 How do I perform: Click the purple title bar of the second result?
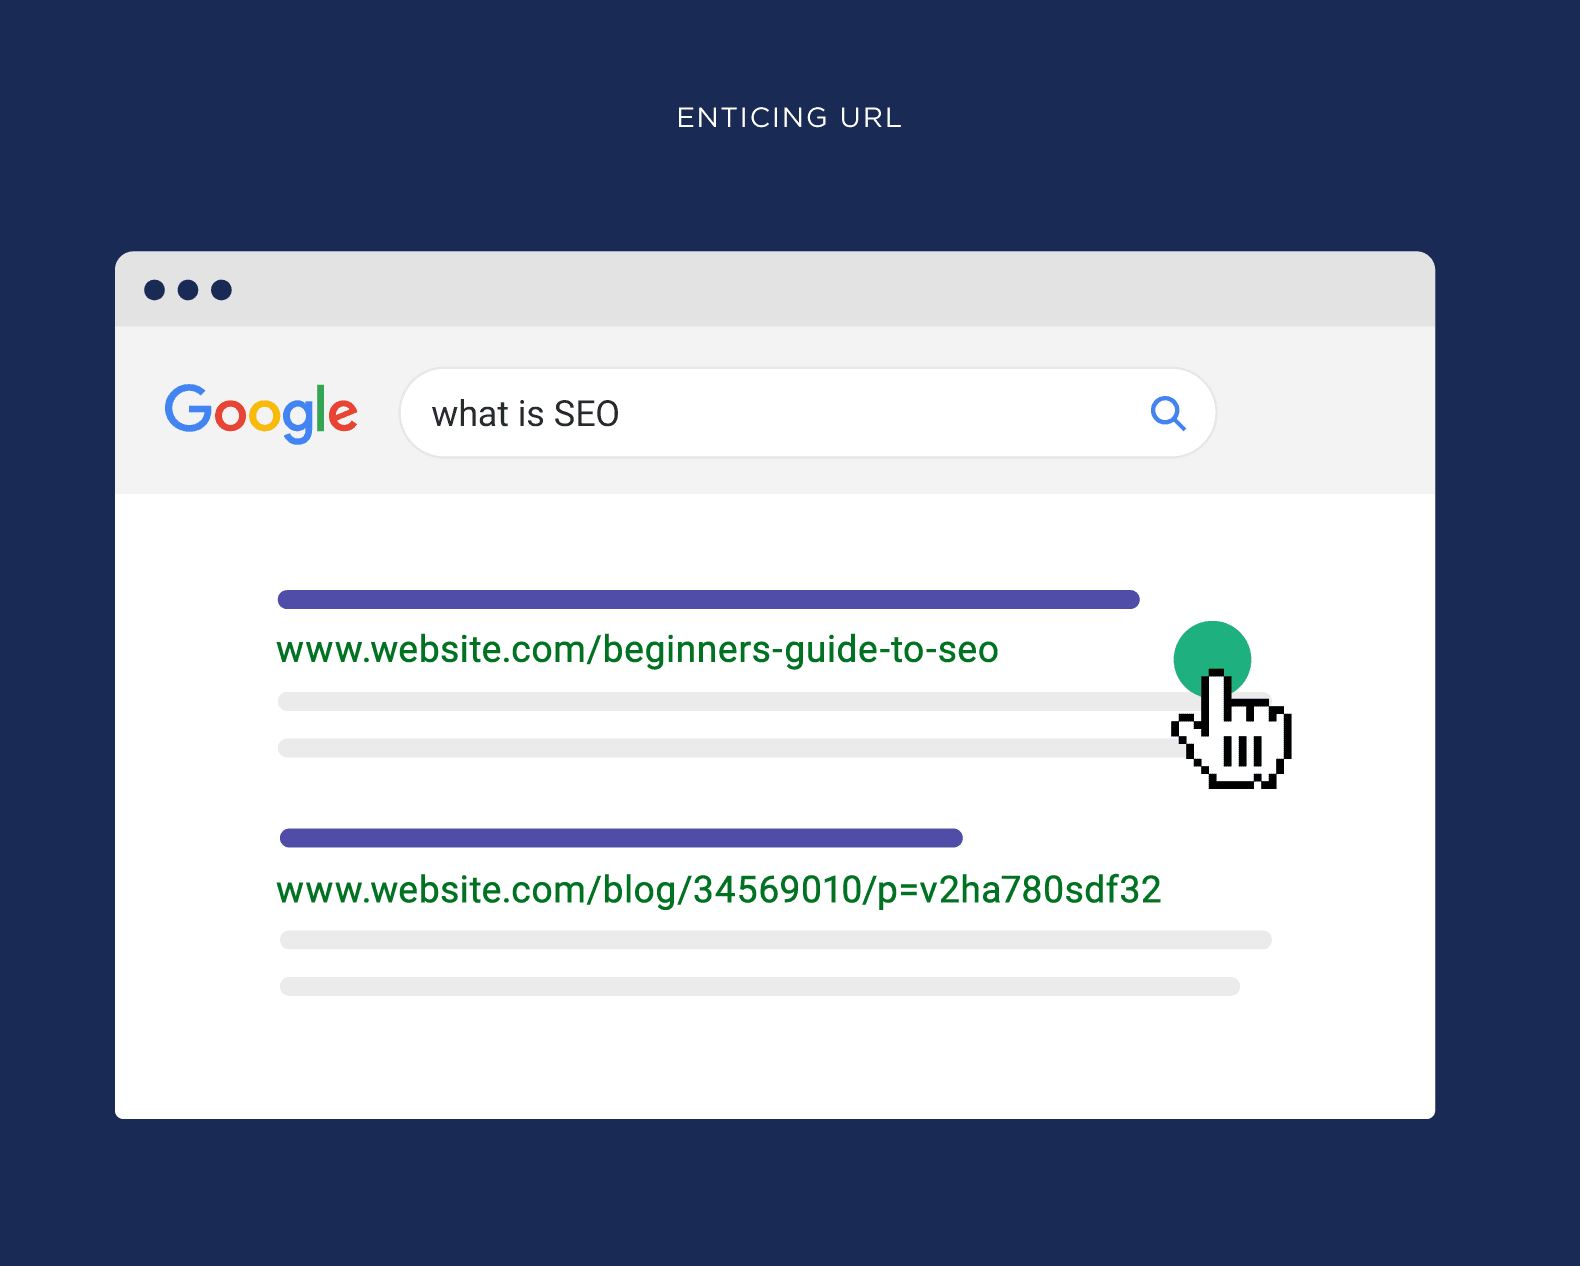coord(621,838)
